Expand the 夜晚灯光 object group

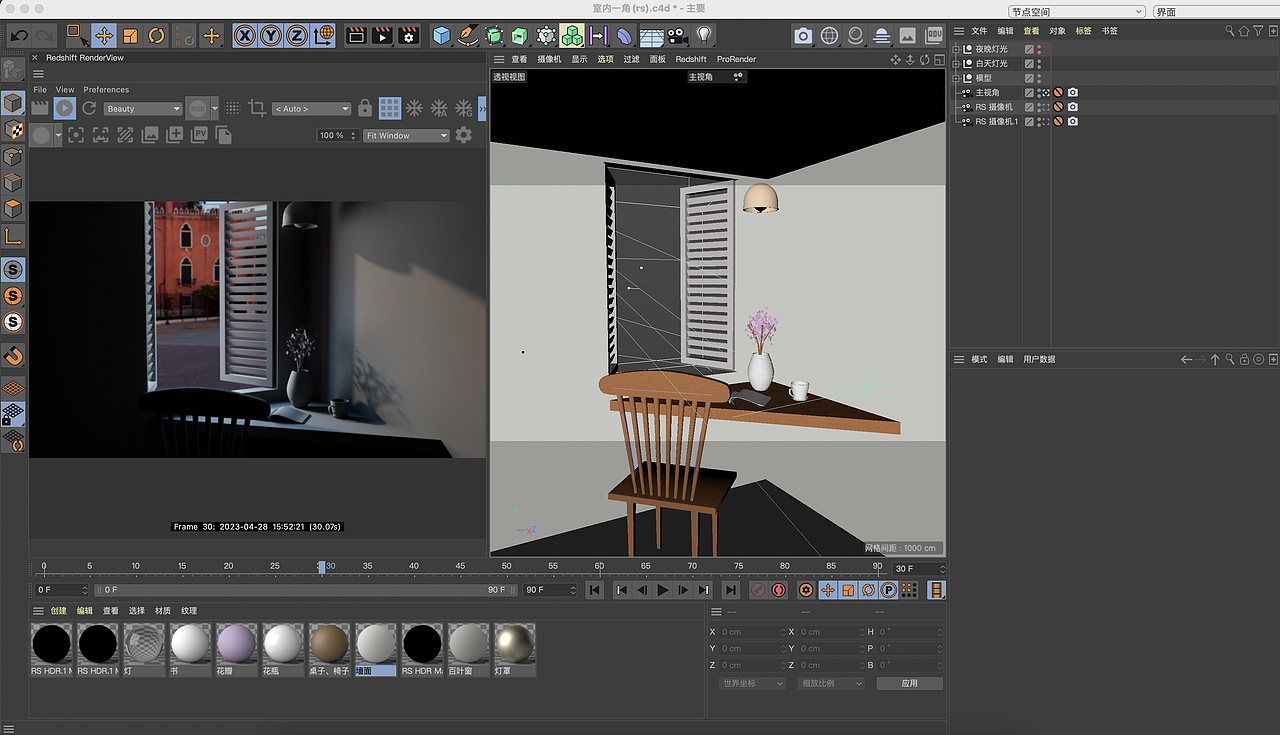pos(956,49)
